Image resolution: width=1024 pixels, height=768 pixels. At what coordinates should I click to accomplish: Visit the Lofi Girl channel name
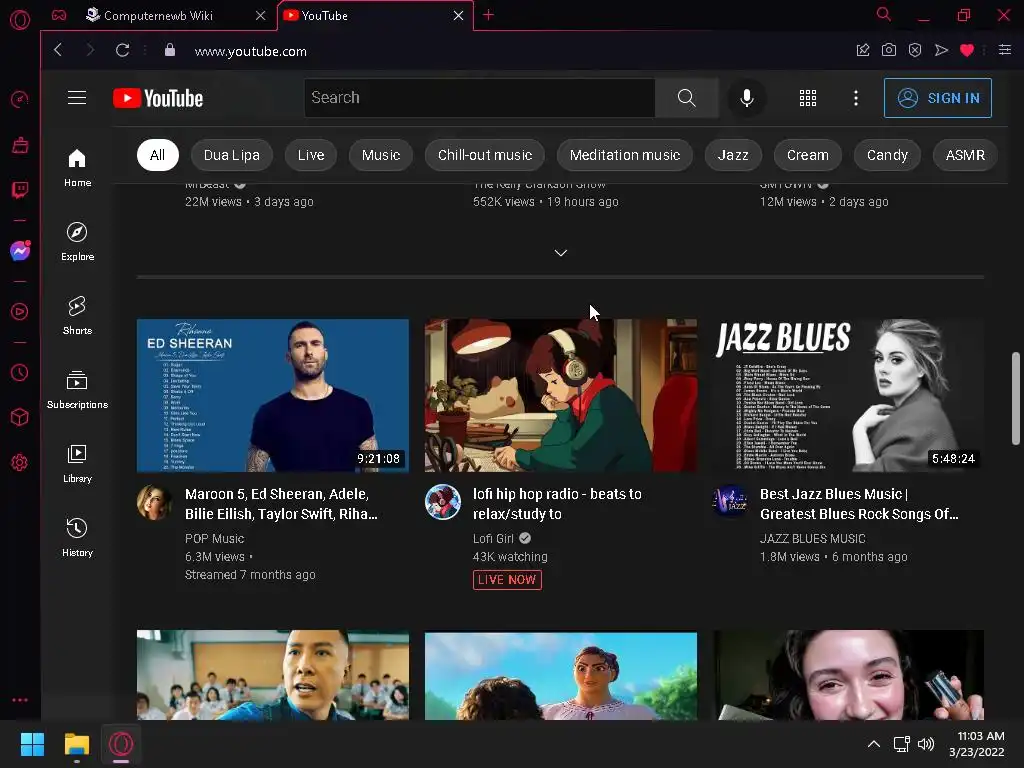coord(493,539)
